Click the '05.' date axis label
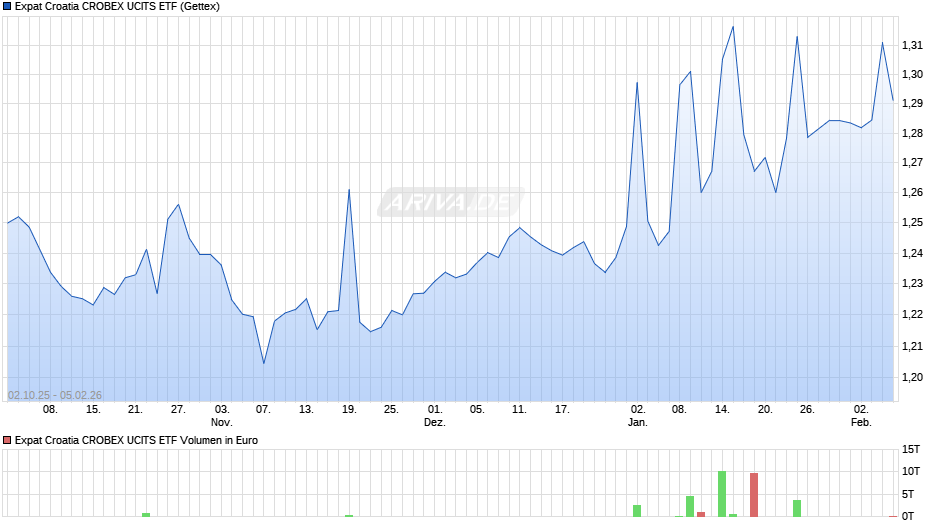This screenshot has height=526, width=940. (x=477, y=410)
